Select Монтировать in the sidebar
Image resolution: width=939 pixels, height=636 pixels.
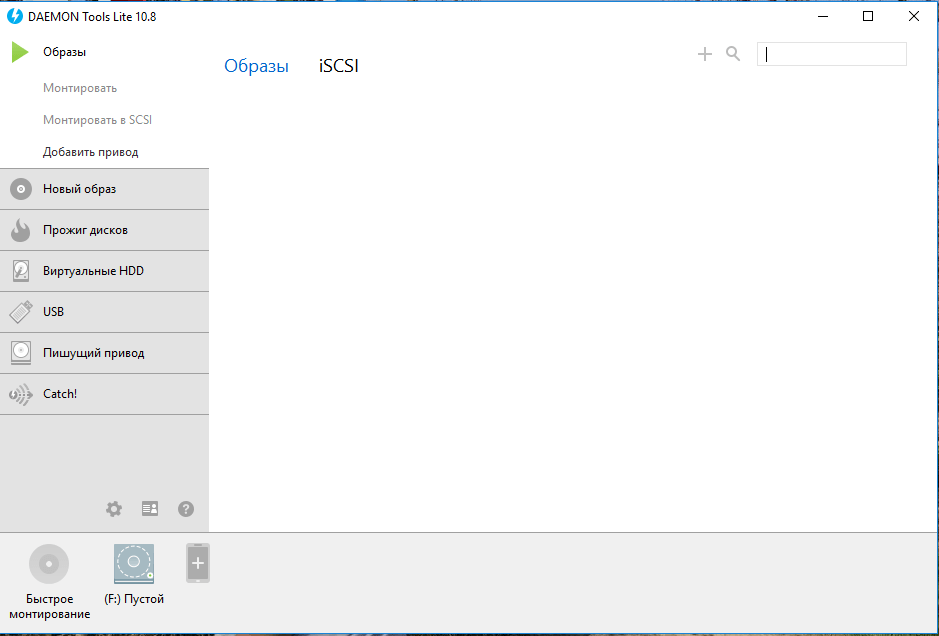click(x=80, y=88)
